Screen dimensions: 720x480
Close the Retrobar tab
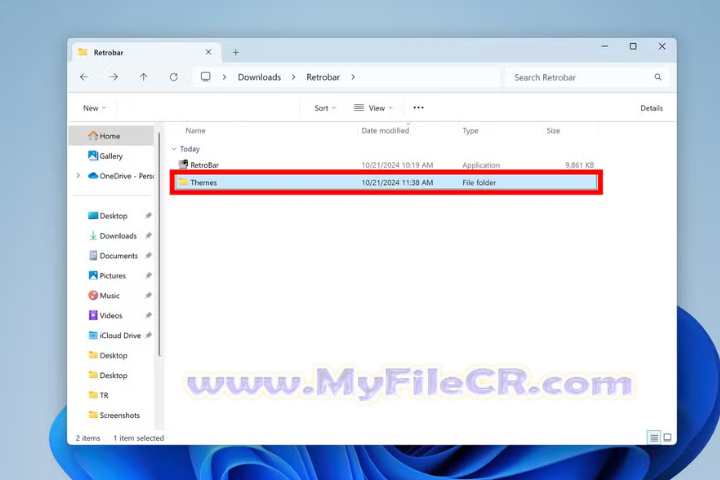208,52
